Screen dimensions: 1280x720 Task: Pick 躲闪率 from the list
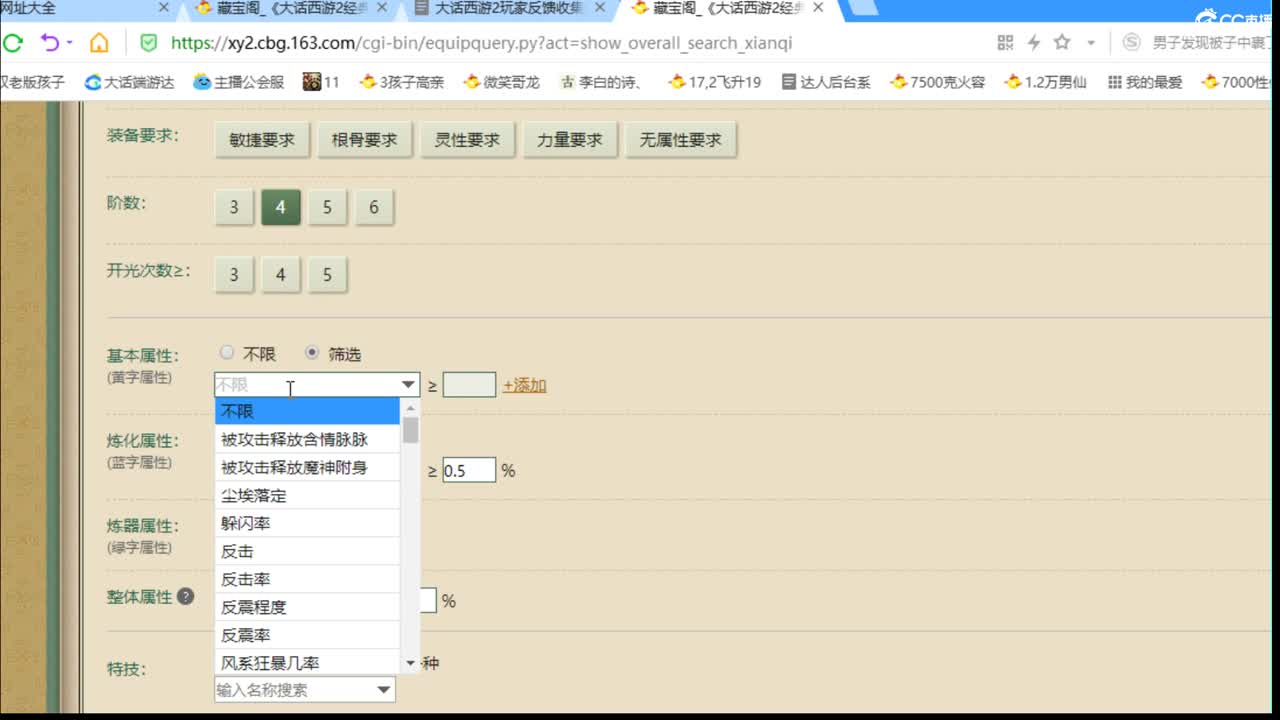coord(308,523)
